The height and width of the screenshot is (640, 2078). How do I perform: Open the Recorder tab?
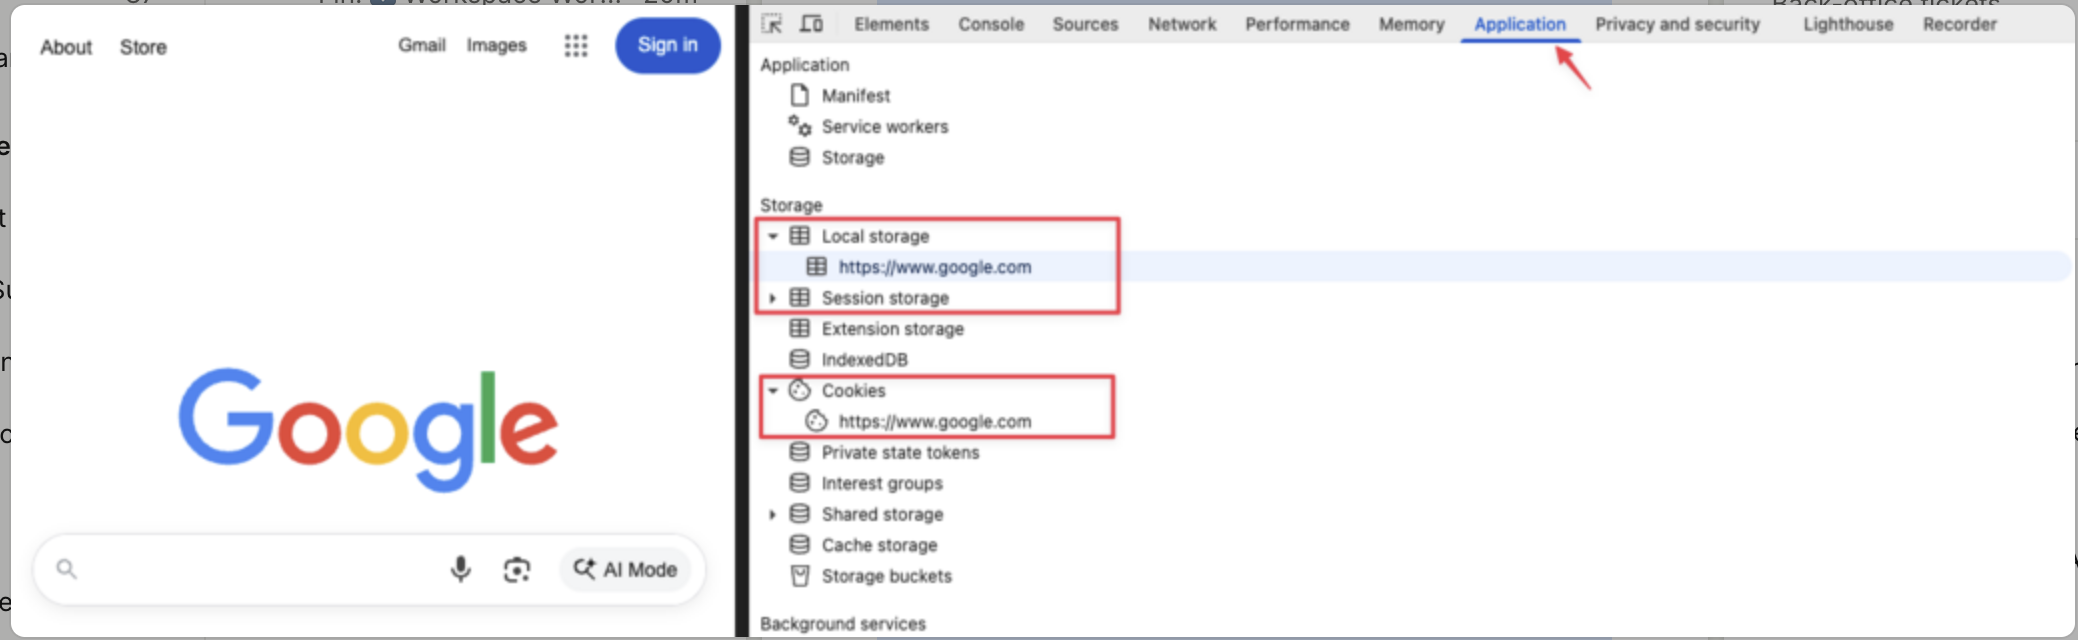[x=1959, y=24]
